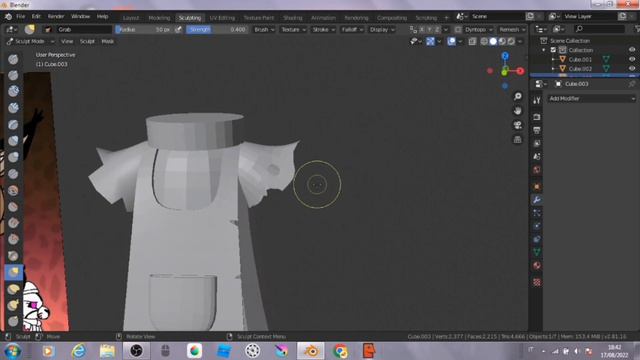Open the World properties tab
This screenshot has width=640, height=360.
click(x=537, y=170)
